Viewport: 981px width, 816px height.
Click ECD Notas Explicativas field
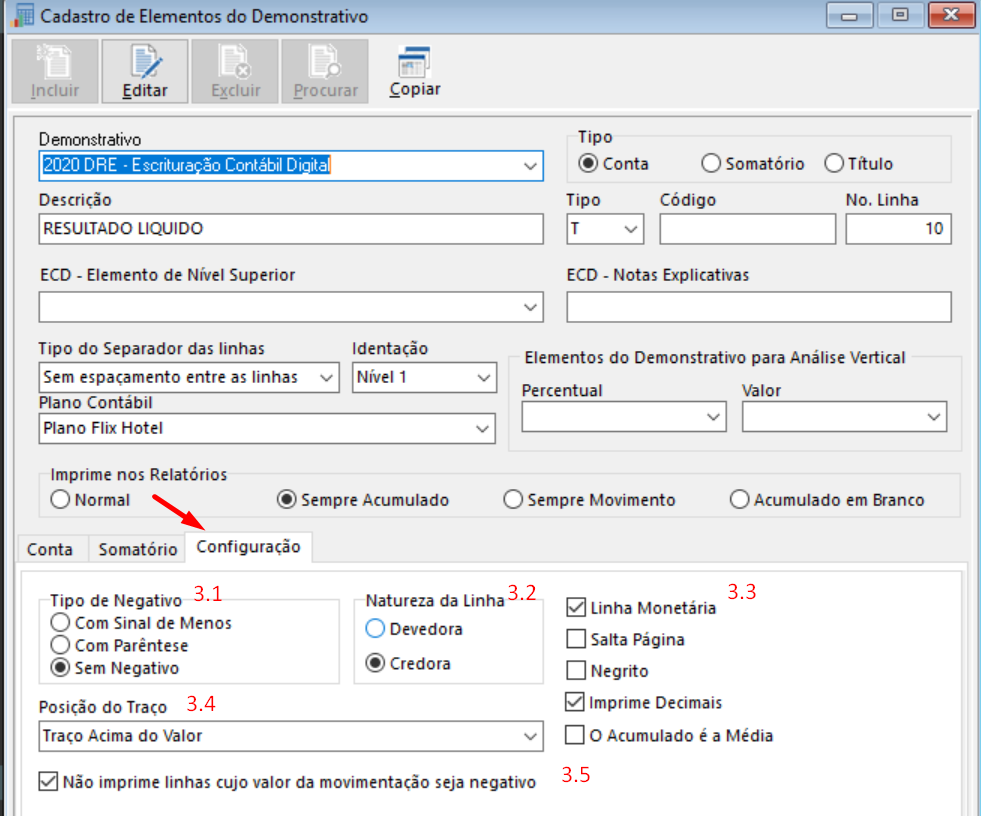point(759,307)
